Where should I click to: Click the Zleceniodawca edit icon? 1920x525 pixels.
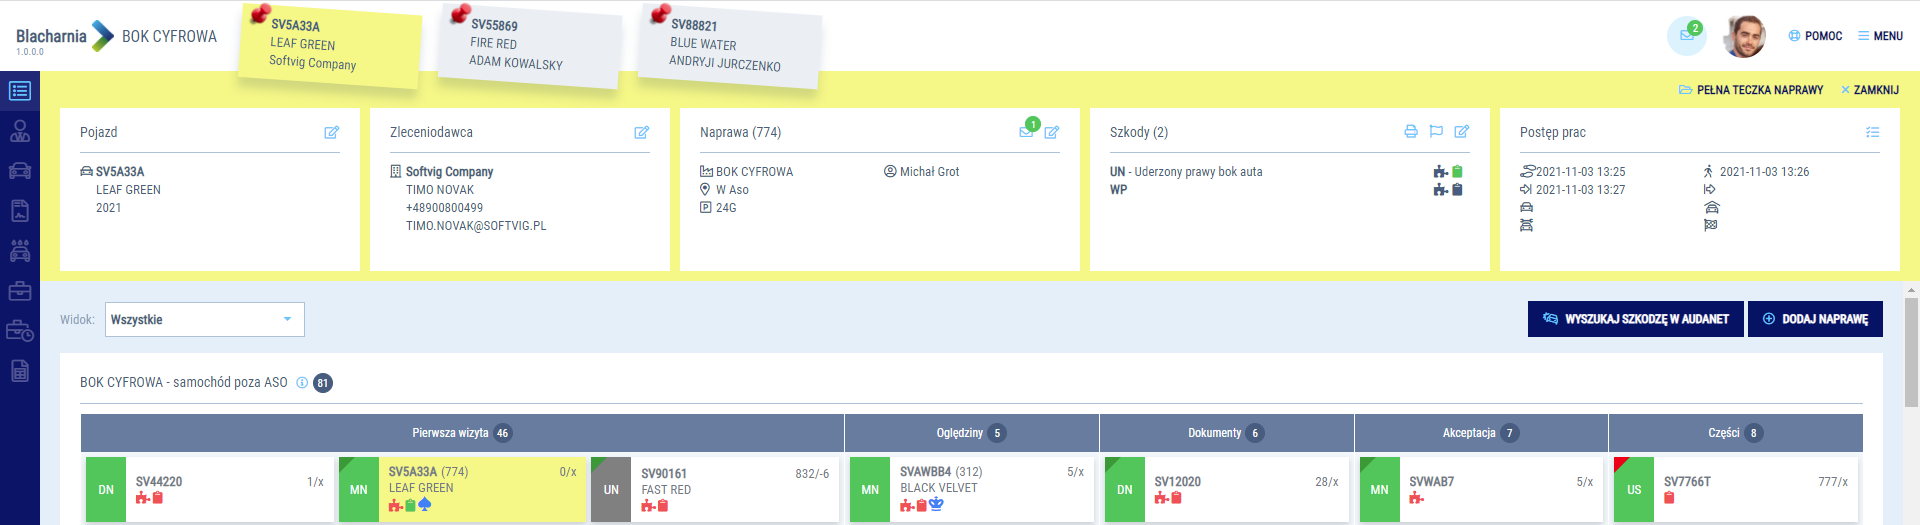click(x=641, y=132)
